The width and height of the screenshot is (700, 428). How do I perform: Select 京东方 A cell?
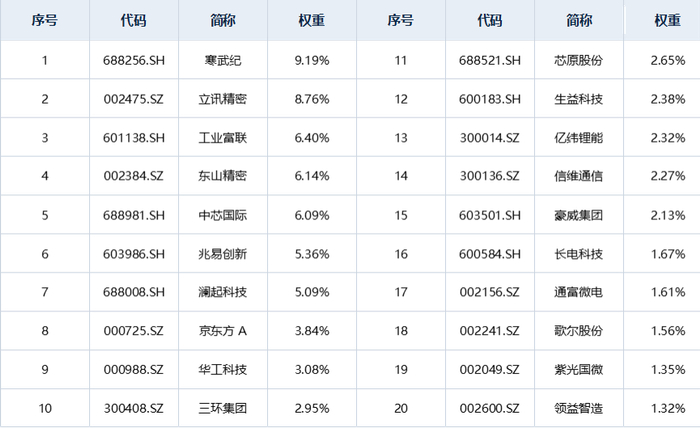[223, 331]
